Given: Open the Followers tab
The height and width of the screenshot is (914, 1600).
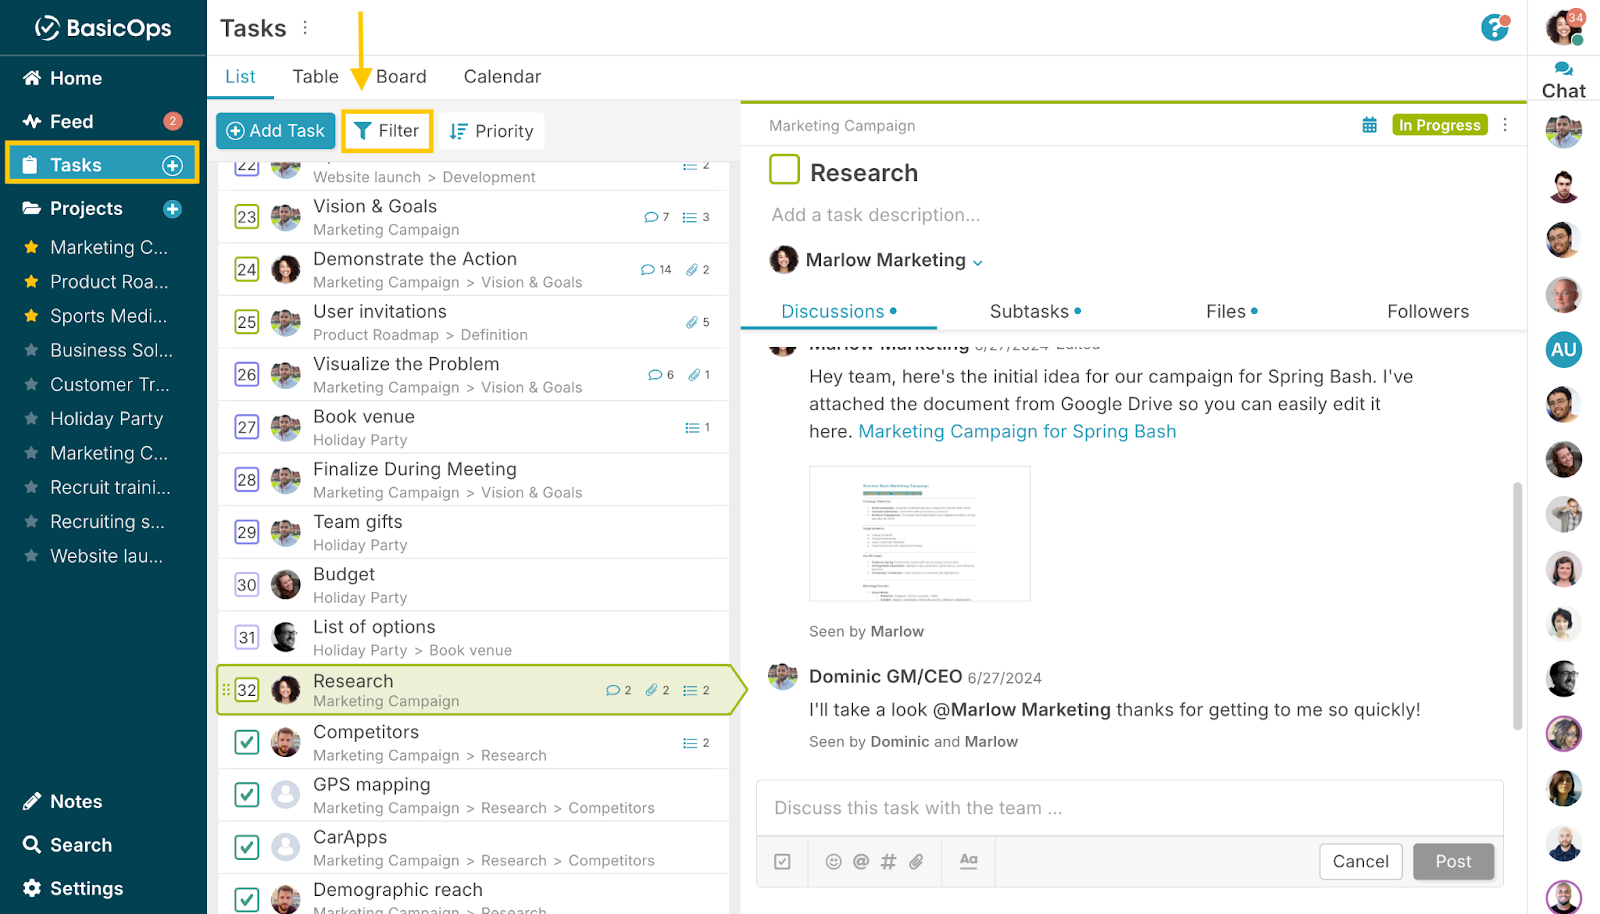Looking at the screenshot, I should pyautogui.click(x=1427, y=311).
